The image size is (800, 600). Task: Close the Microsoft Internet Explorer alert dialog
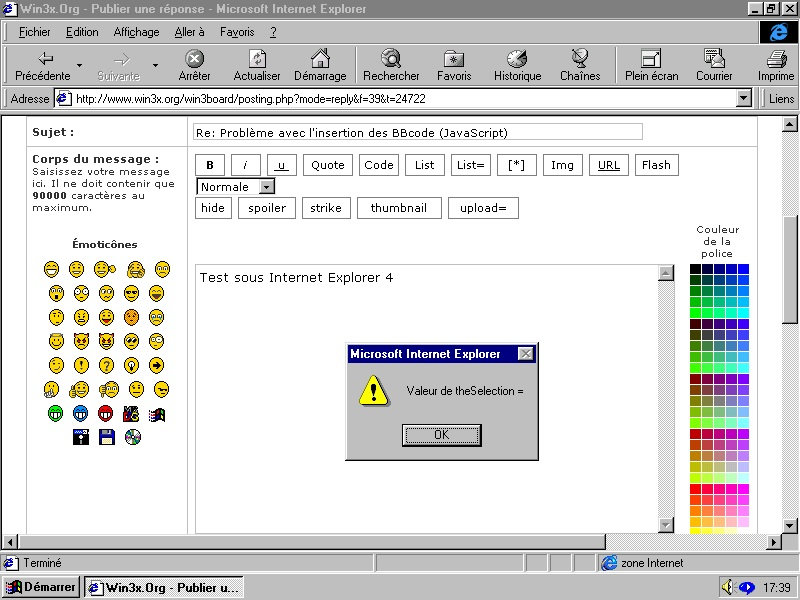(526, 354)
